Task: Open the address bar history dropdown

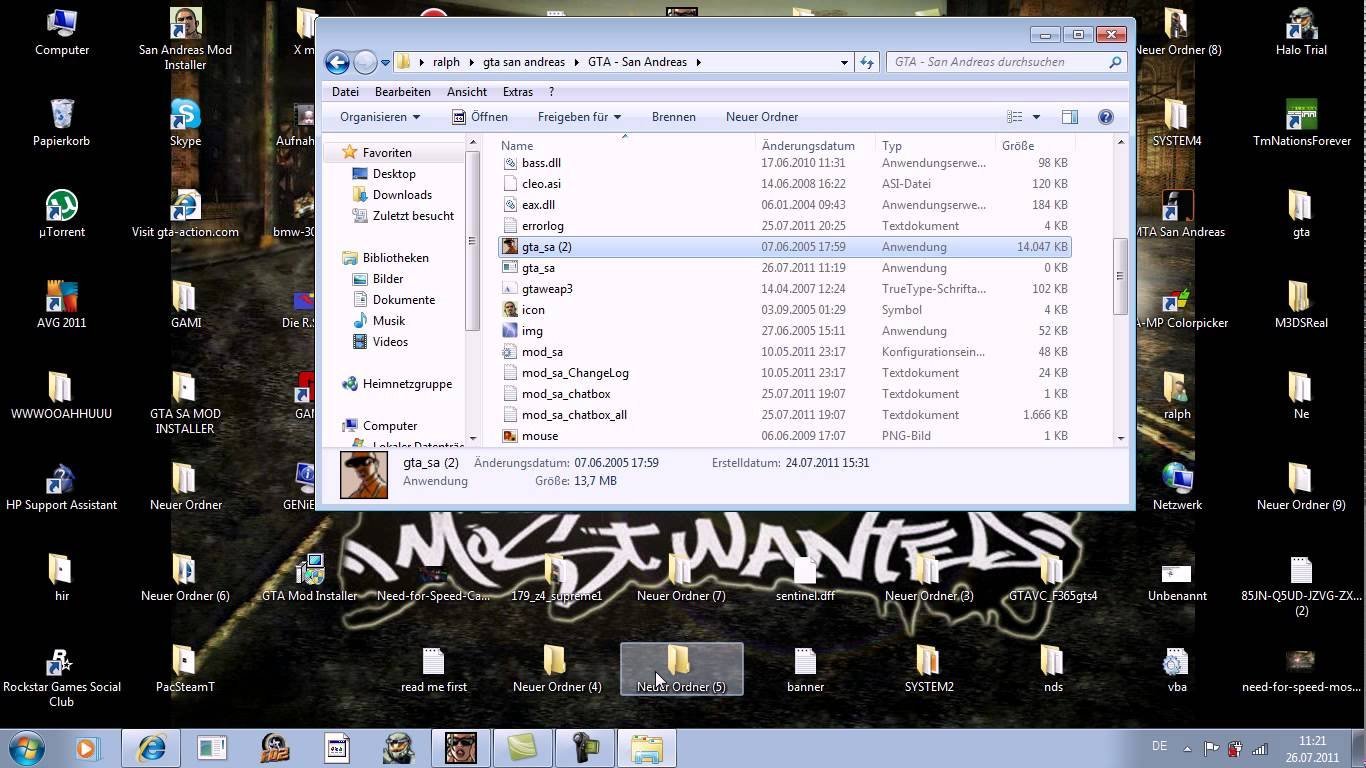Action: click(844, 62)
